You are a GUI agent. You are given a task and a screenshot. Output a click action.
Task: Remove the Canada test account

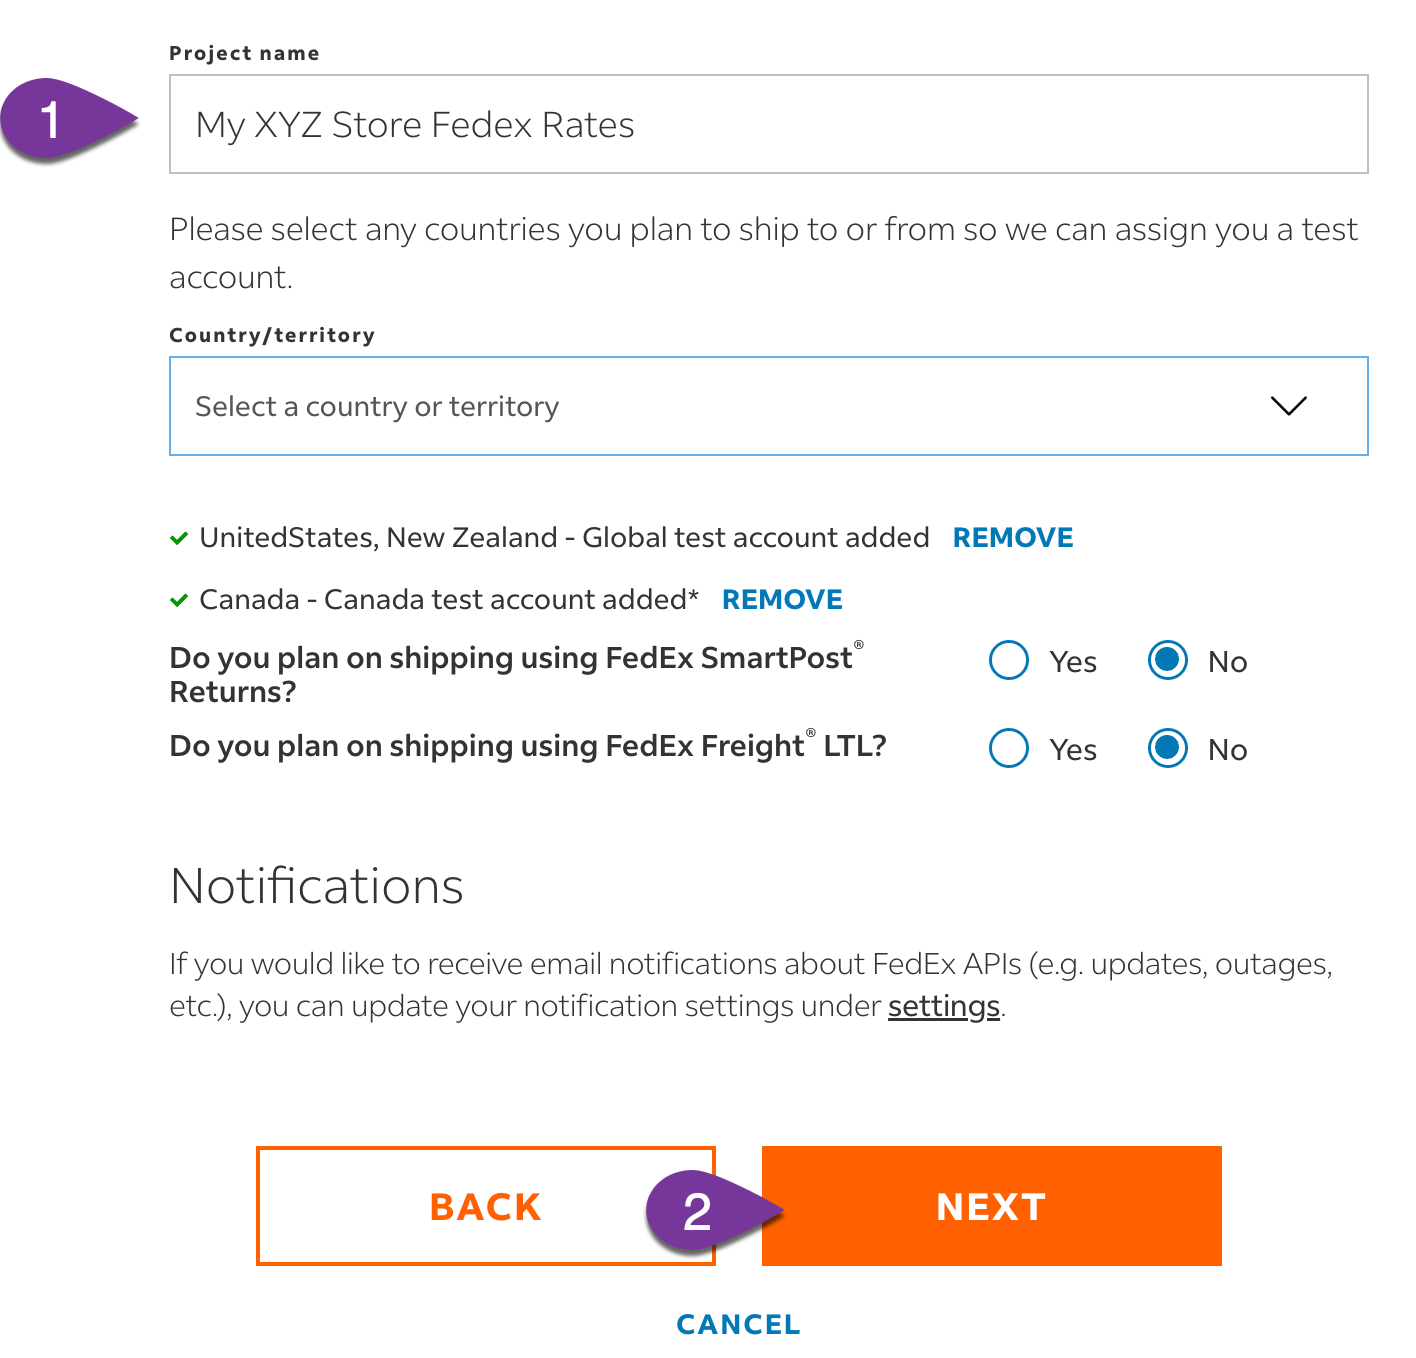[x=782, y=600]
